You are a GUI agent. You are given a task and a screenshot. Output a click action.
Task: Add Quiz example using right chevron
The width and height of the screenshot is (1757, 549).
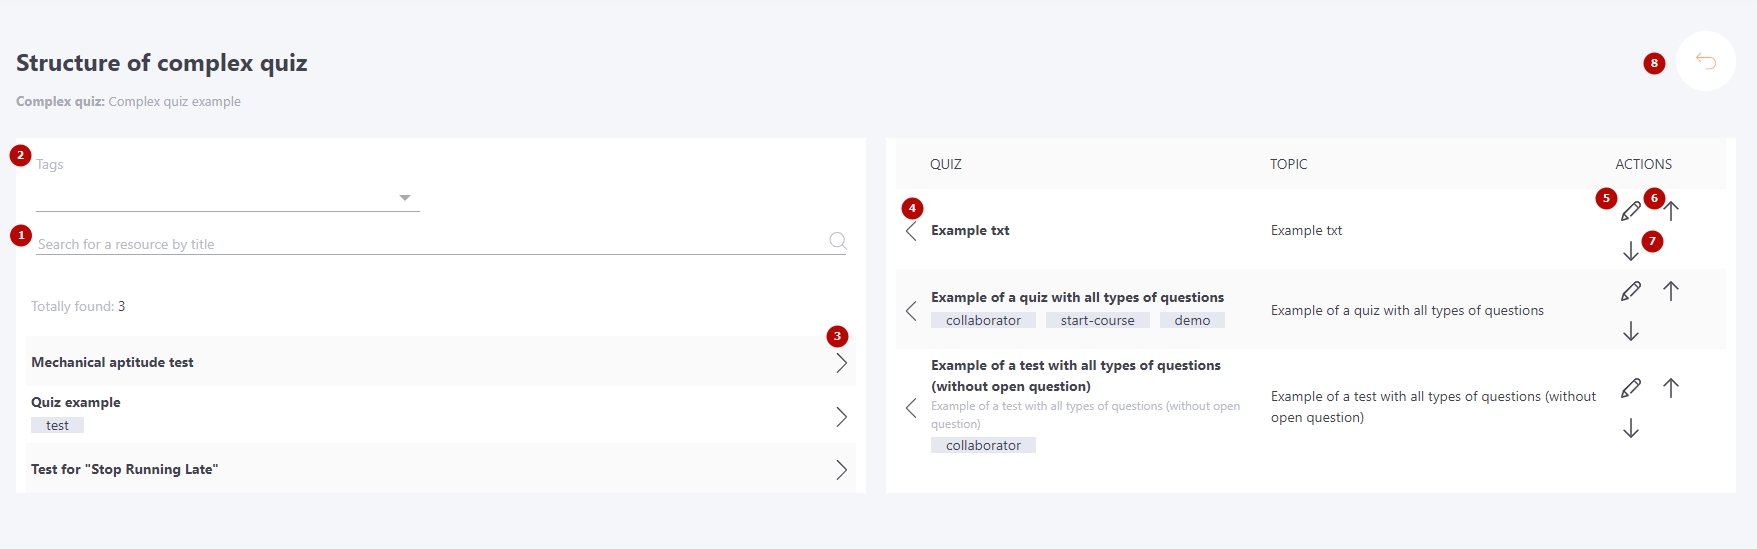pyautogui.click(x=841, y=417)
